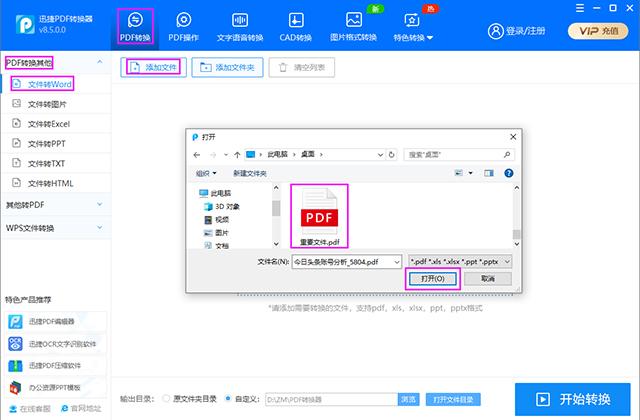The width and height of the screenshot is (640, 420).
Task: Select the CAD转换 tab
Action: click(296, 27)
